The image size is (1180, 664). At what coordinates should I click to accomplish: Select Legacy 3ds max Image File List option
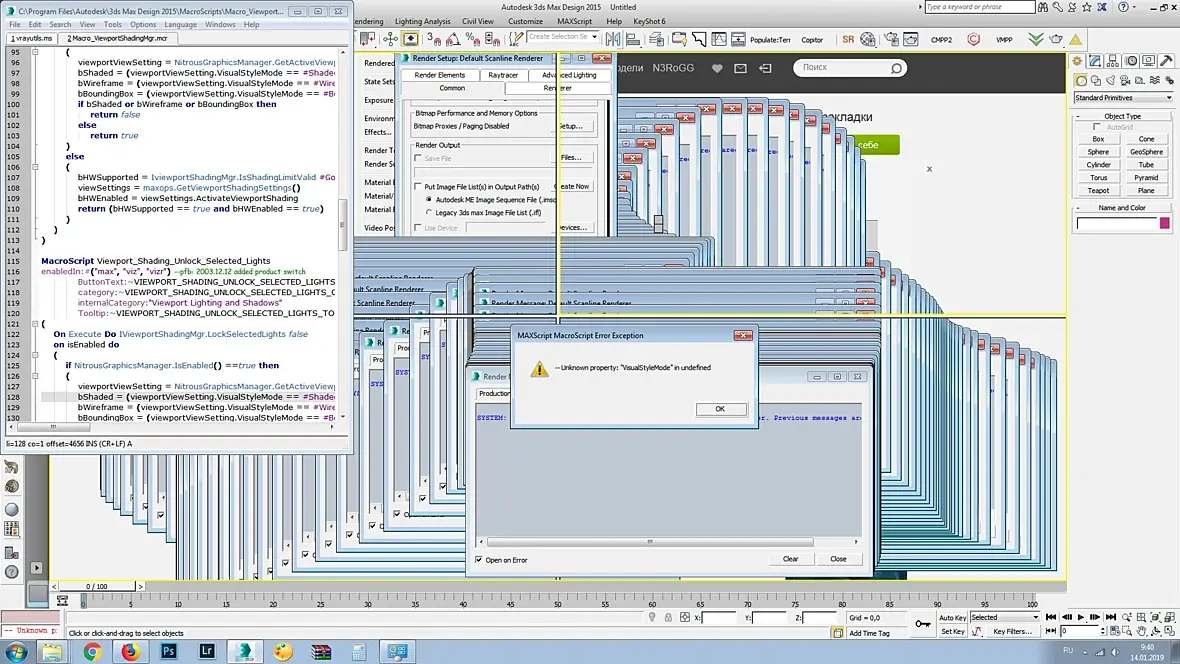pyautogui.click(x=429, y=213)
